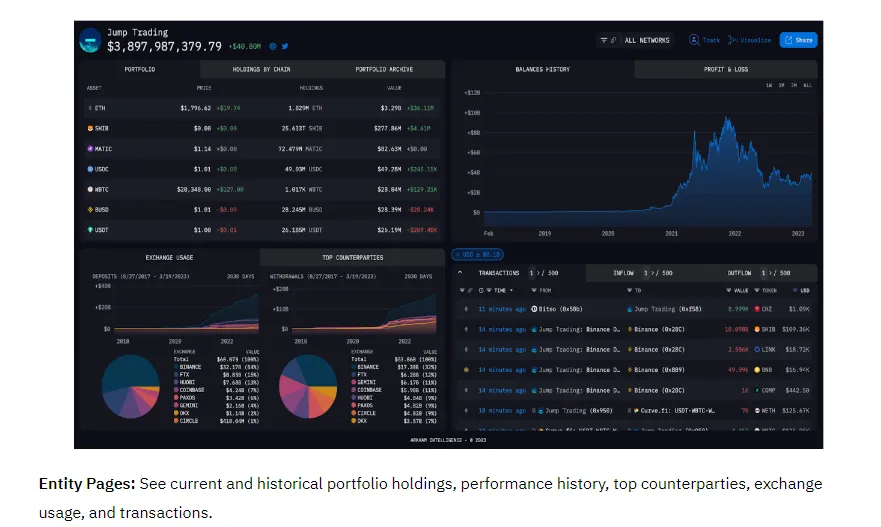Open the All Networks selector
The width and height of the screenshot is (881, 527).
coord(647,40)
